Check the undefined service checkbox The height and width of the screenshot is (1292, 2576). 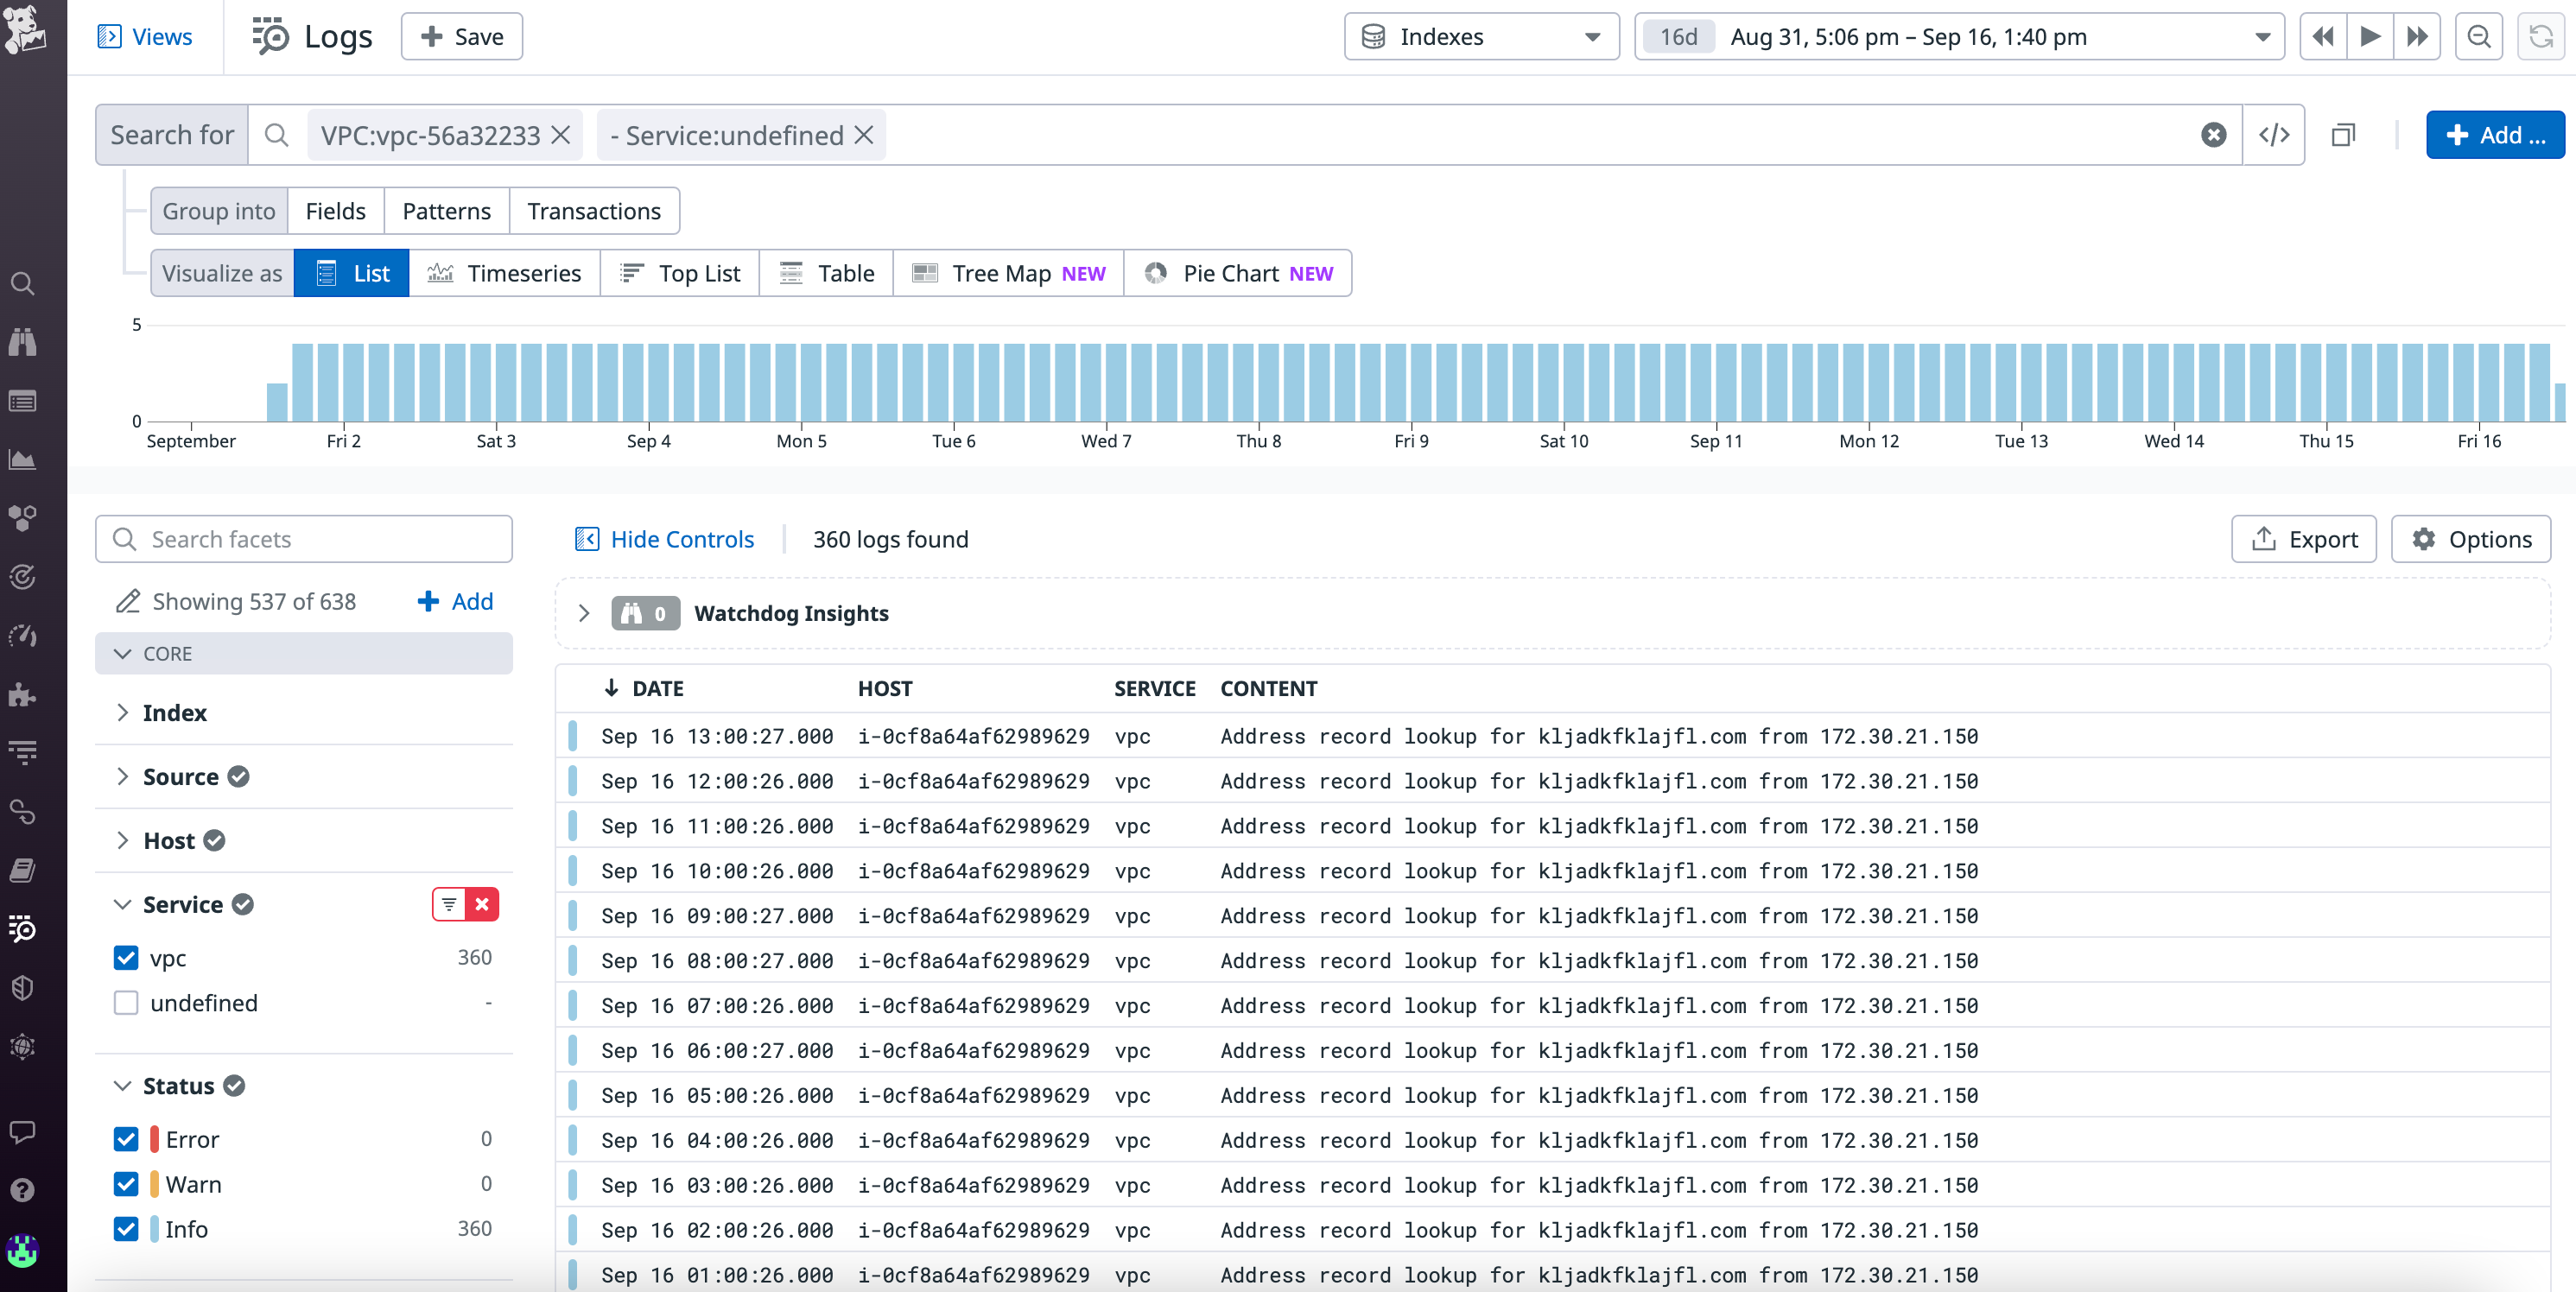pyautogui.click(x=126, y=1003)
